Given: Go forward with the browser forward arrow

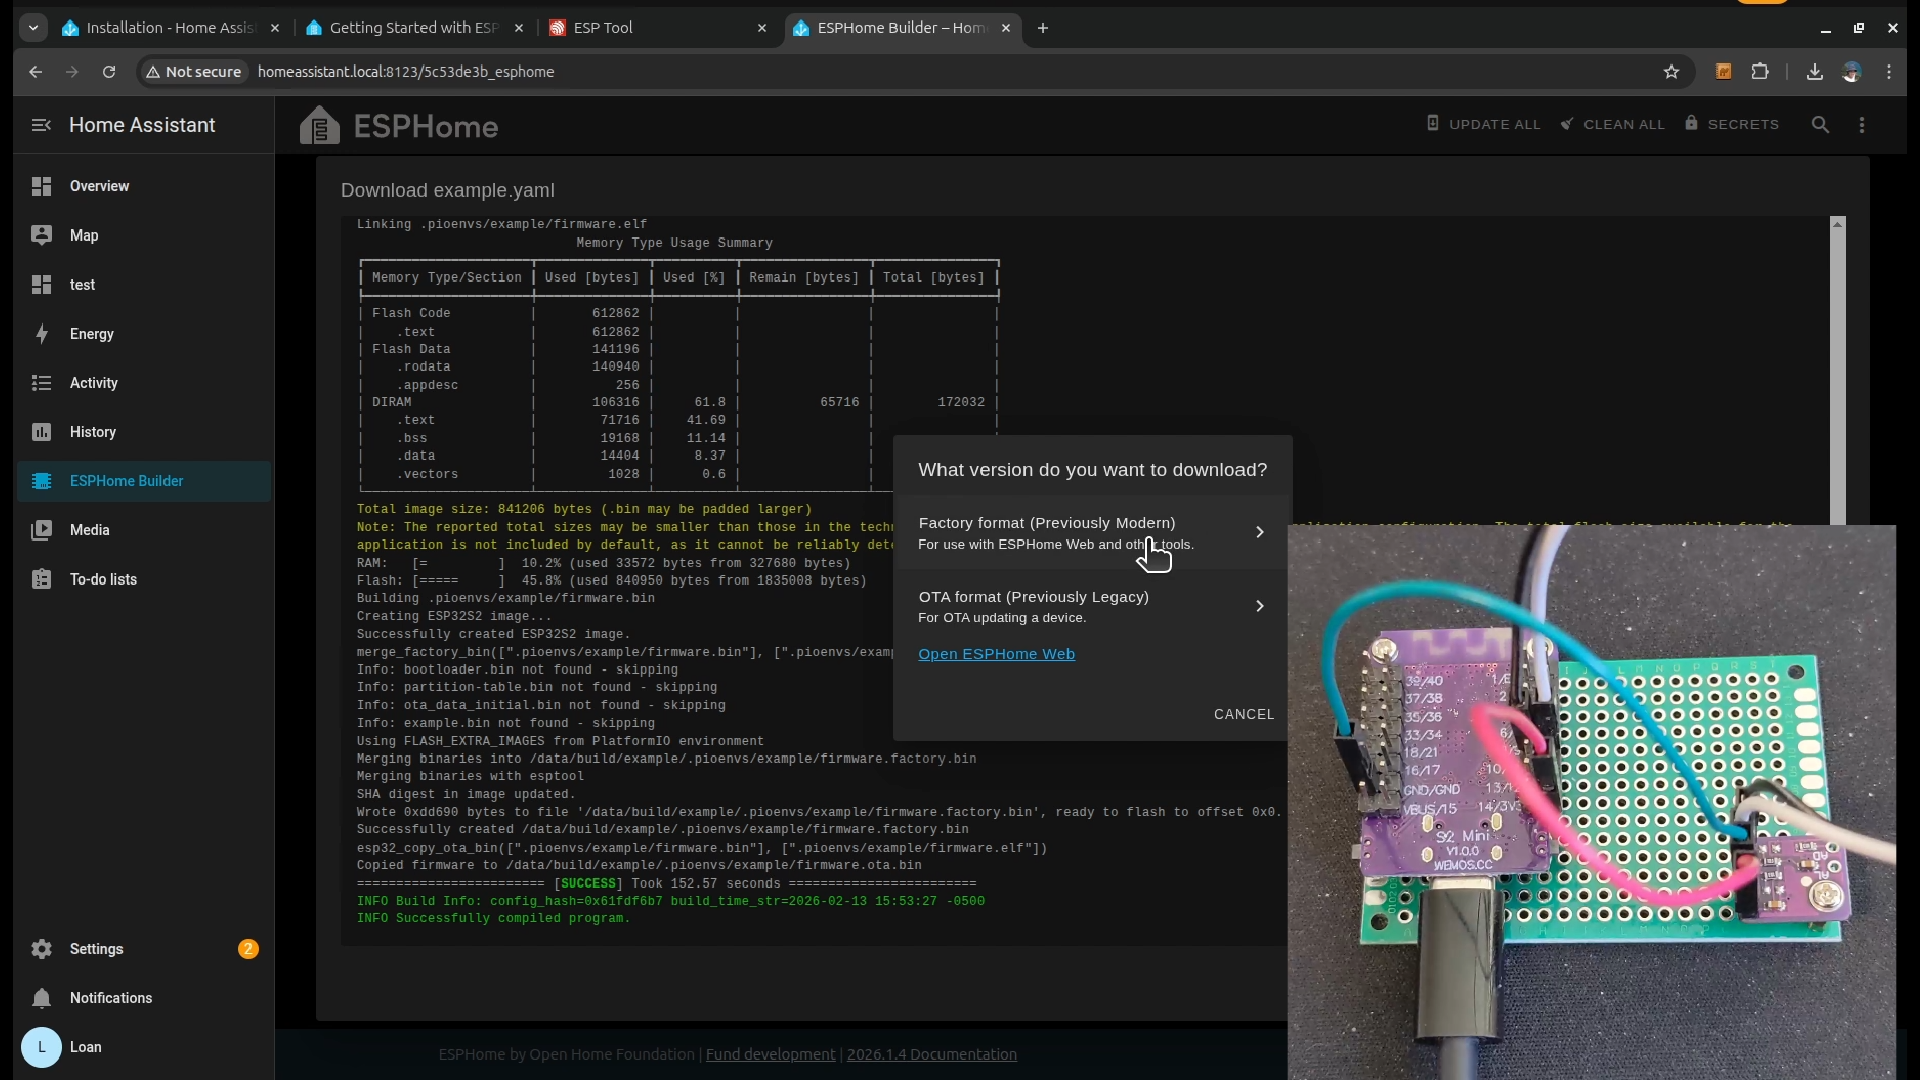Looking at the screenshot, I should [x=72, y=72].
